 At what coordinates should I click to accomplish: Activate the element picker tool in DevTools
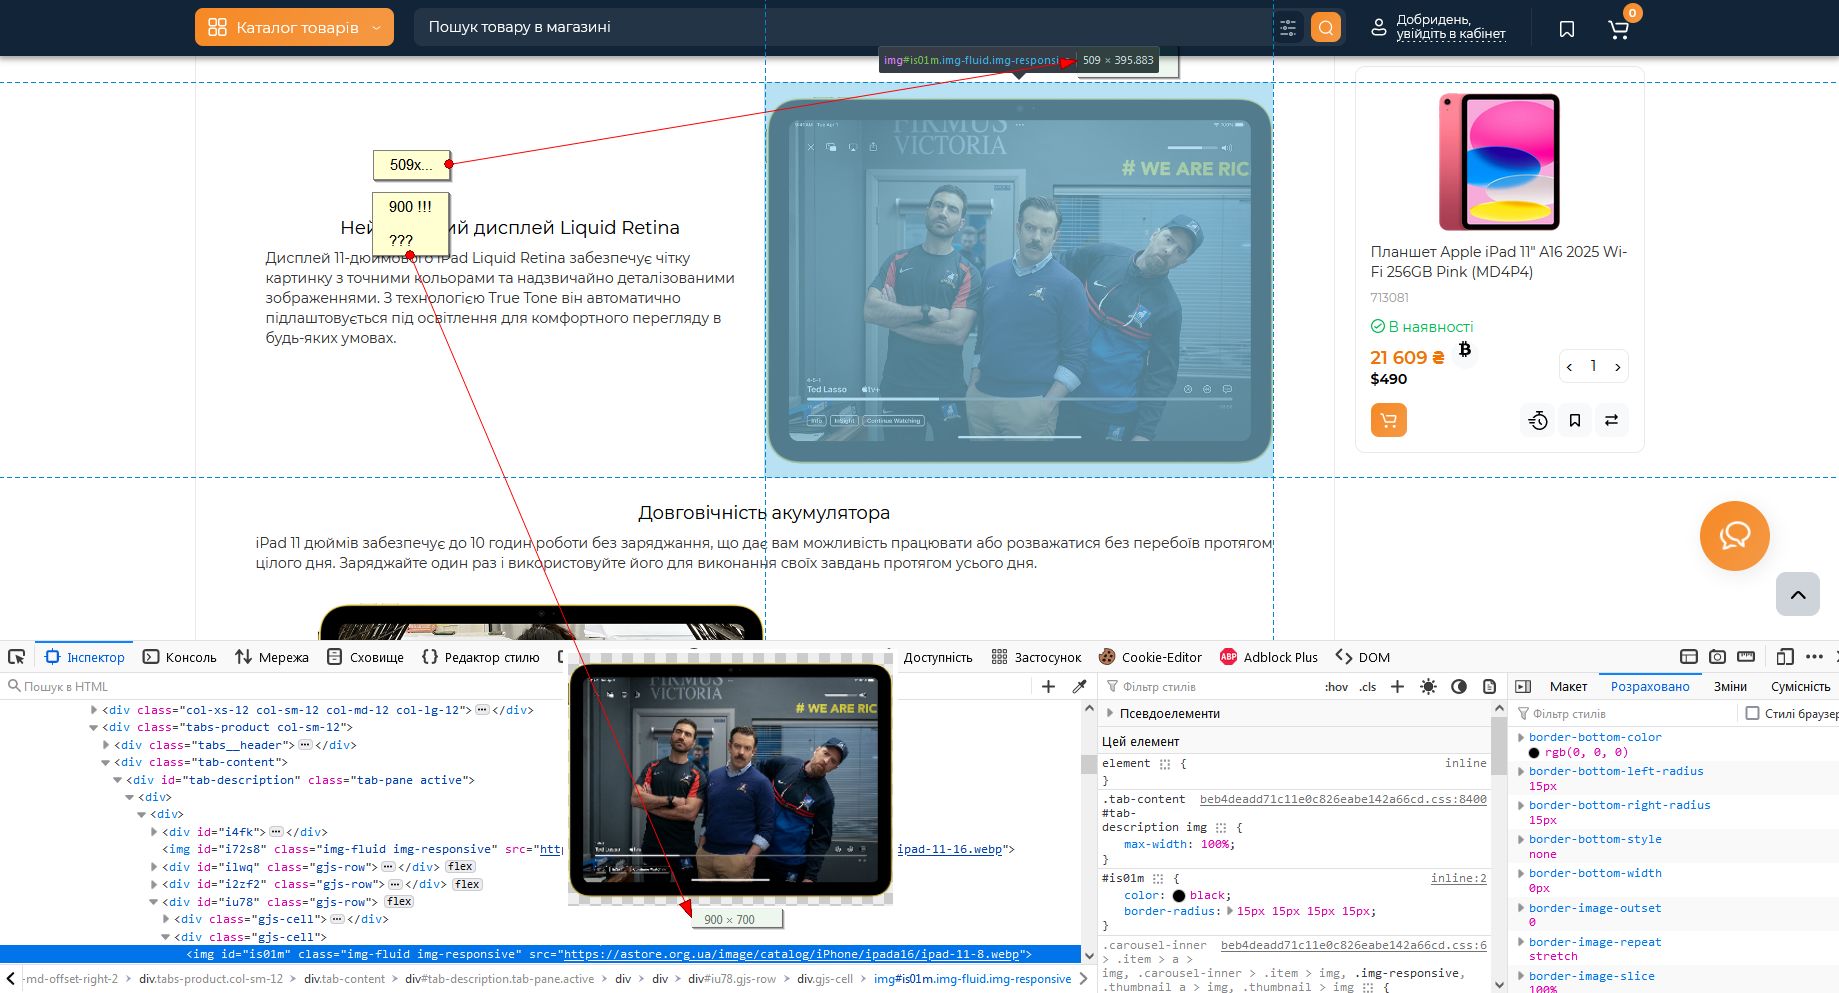(x=17, y=657)
